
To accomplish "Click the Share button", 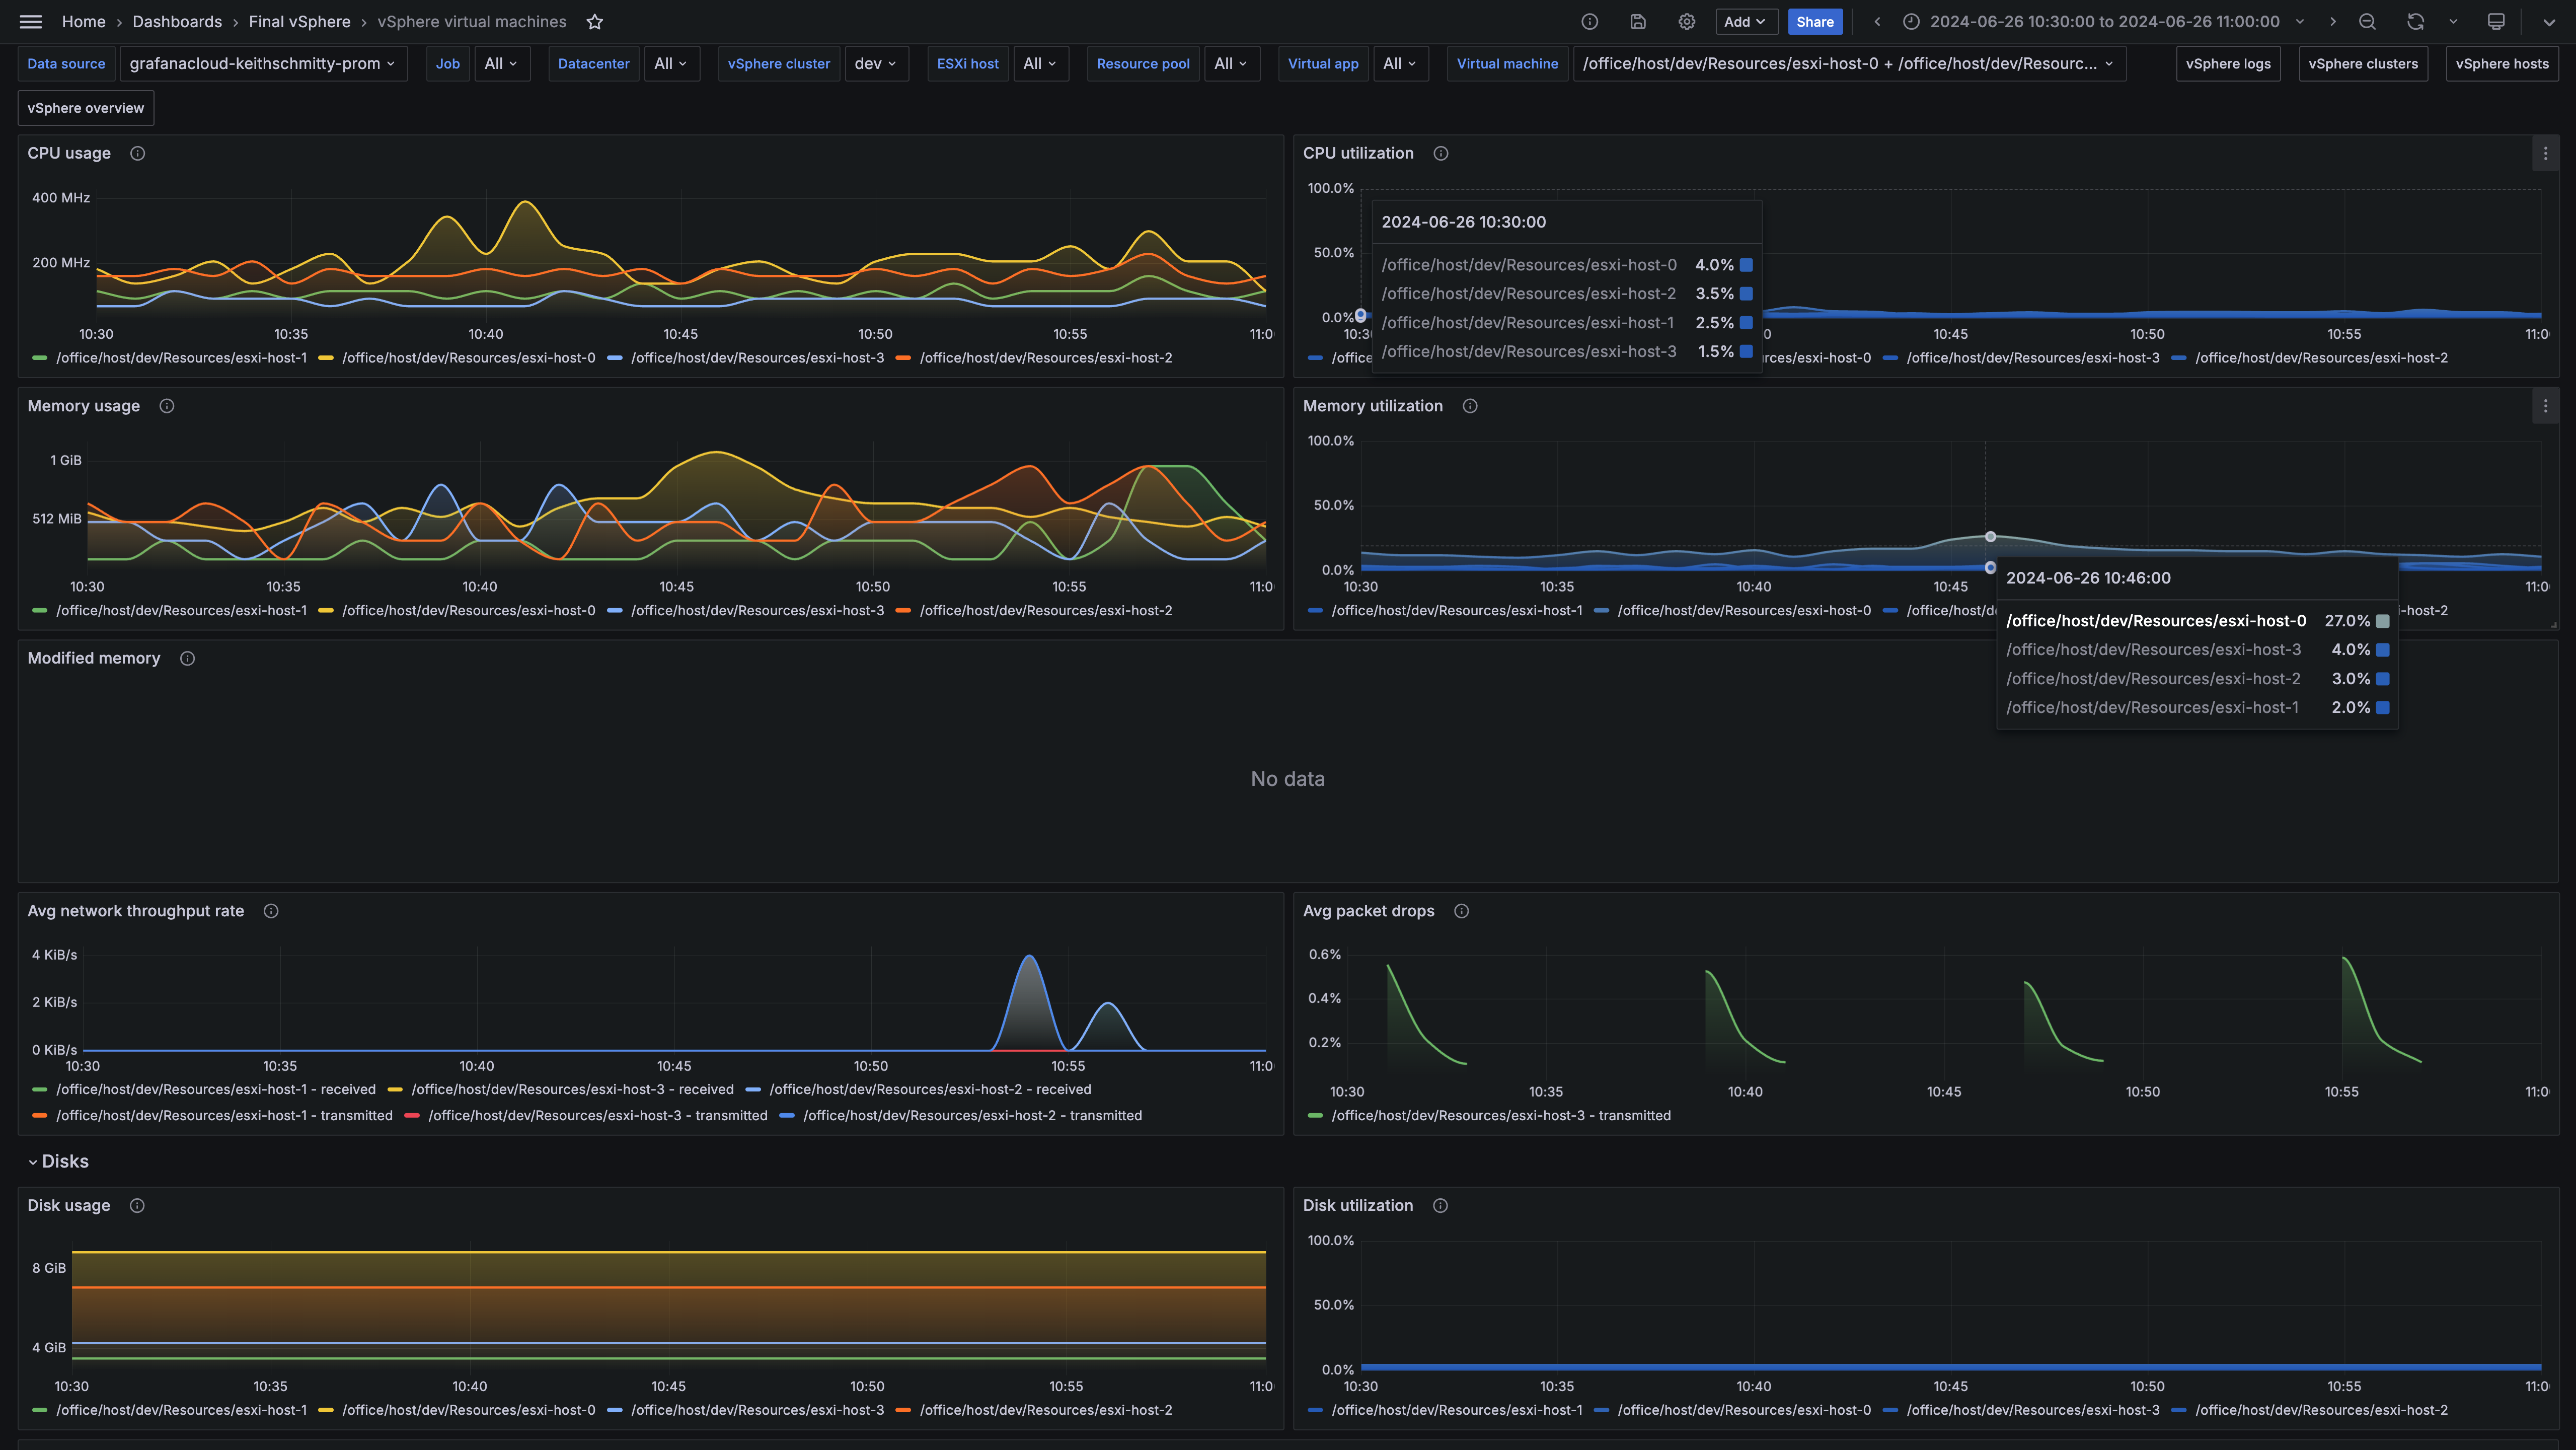I will 1814,22.
